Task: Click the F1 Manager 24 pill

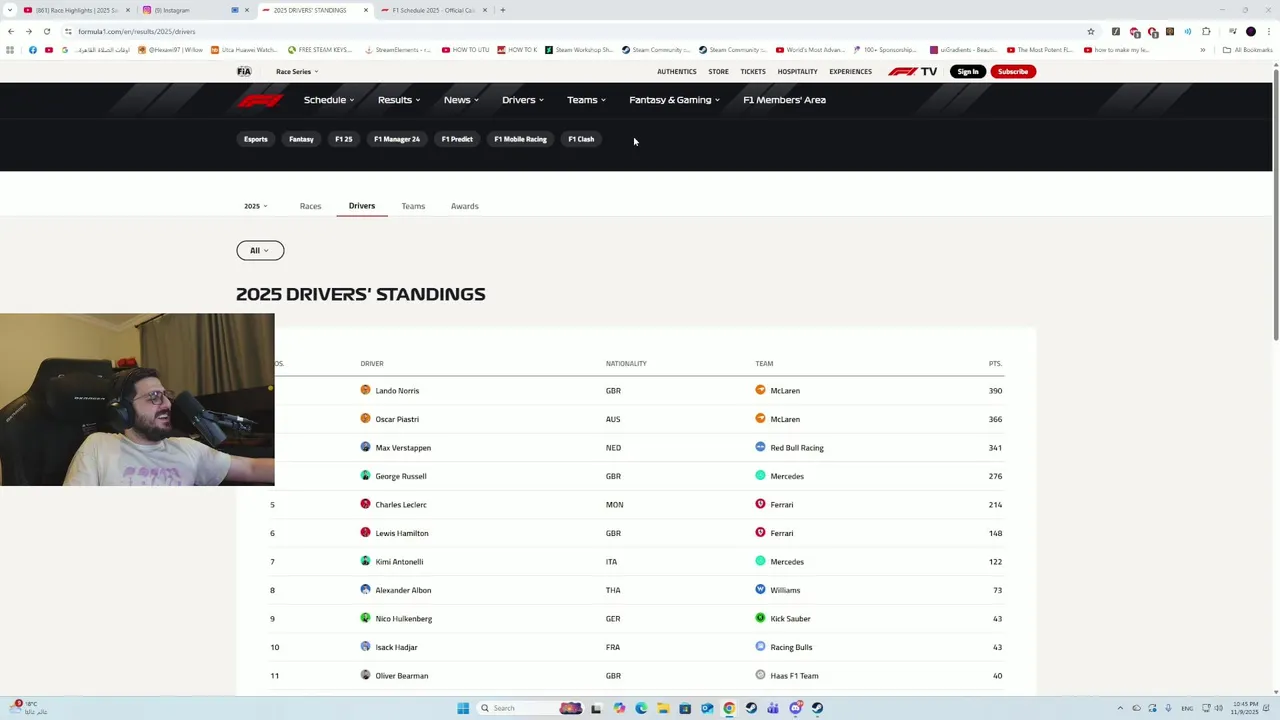Action: (397, 139)
